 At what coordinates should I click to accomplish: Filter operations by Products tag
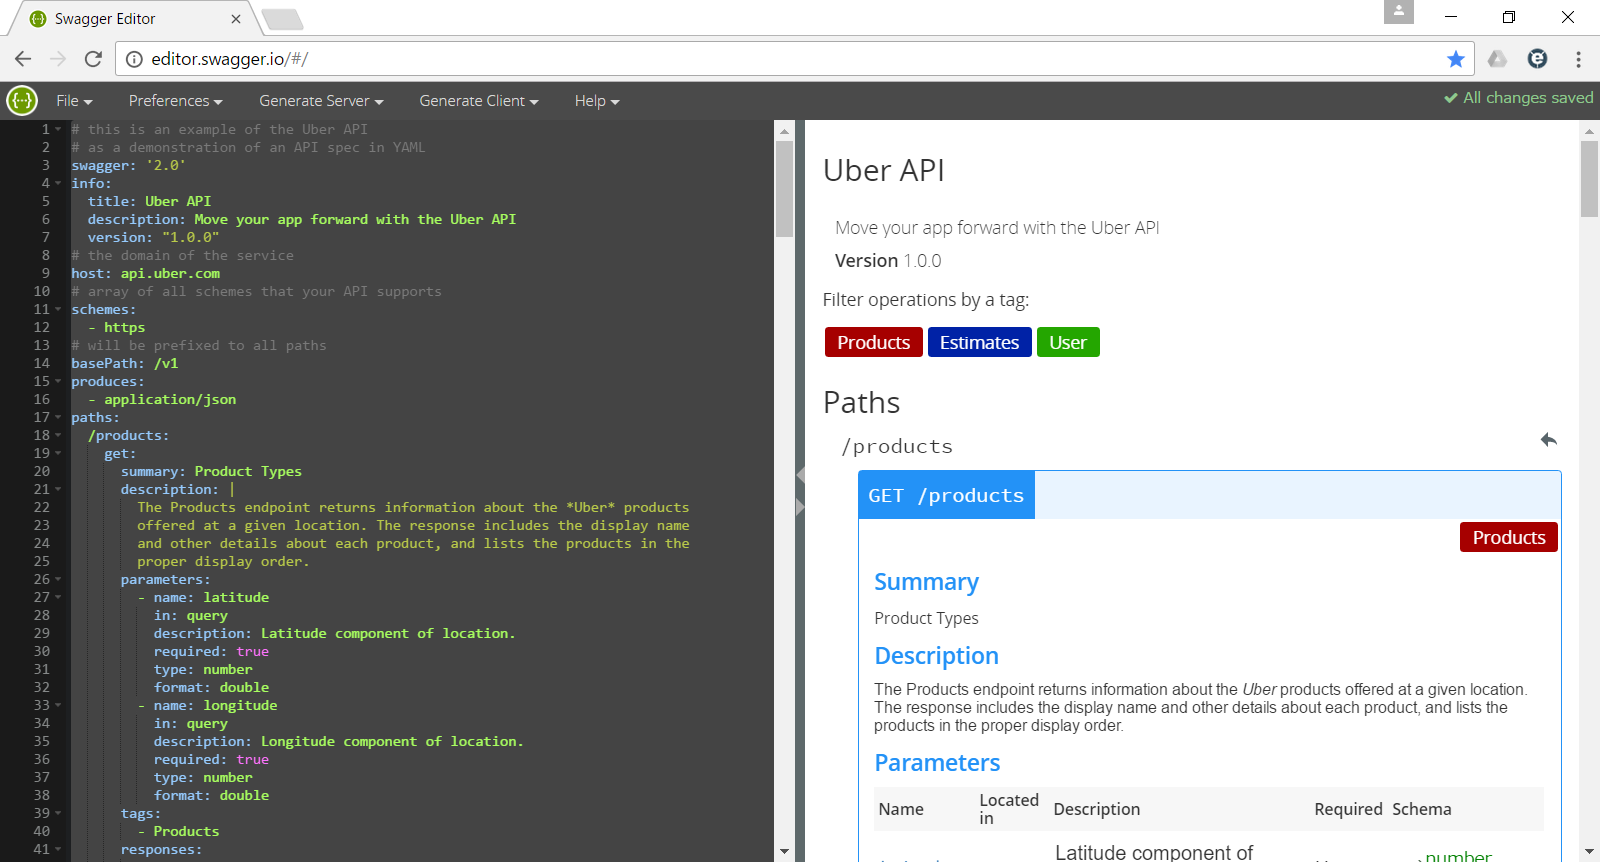point(874,342)
